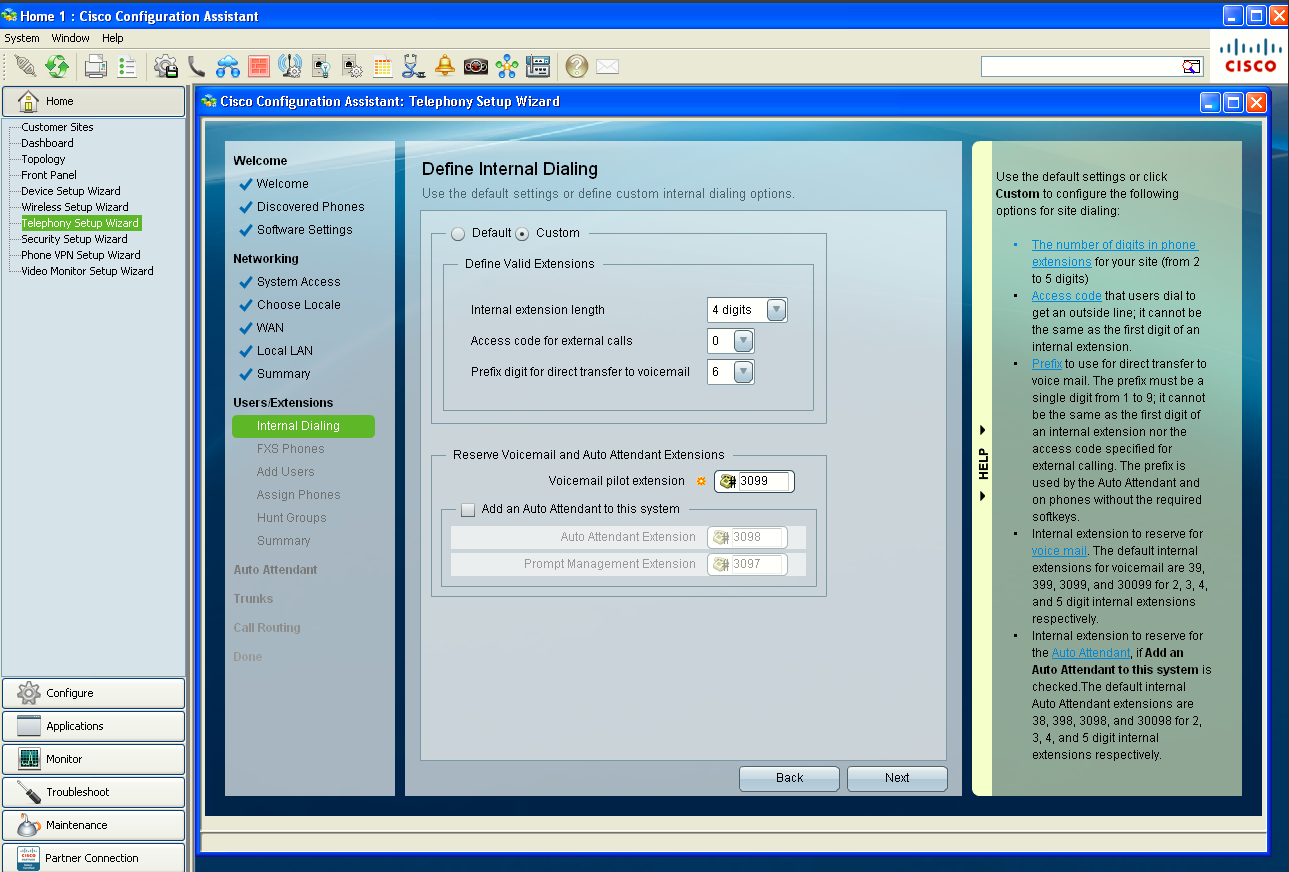Open Video Monitor Setup Wizard tree item

pyautogui.click(x=87, y=271)
